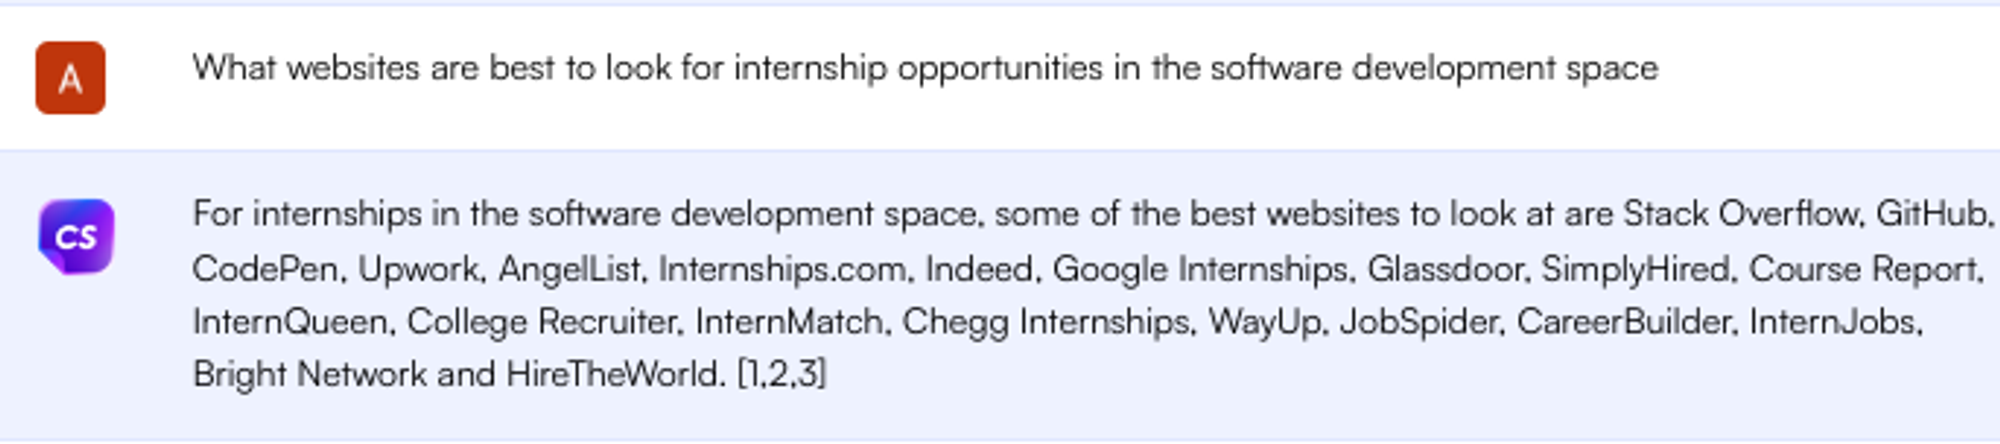Screen dimensions: 2000x444
Task: Click 'Internships.com' in the answer
Action: tap(782, 269)
